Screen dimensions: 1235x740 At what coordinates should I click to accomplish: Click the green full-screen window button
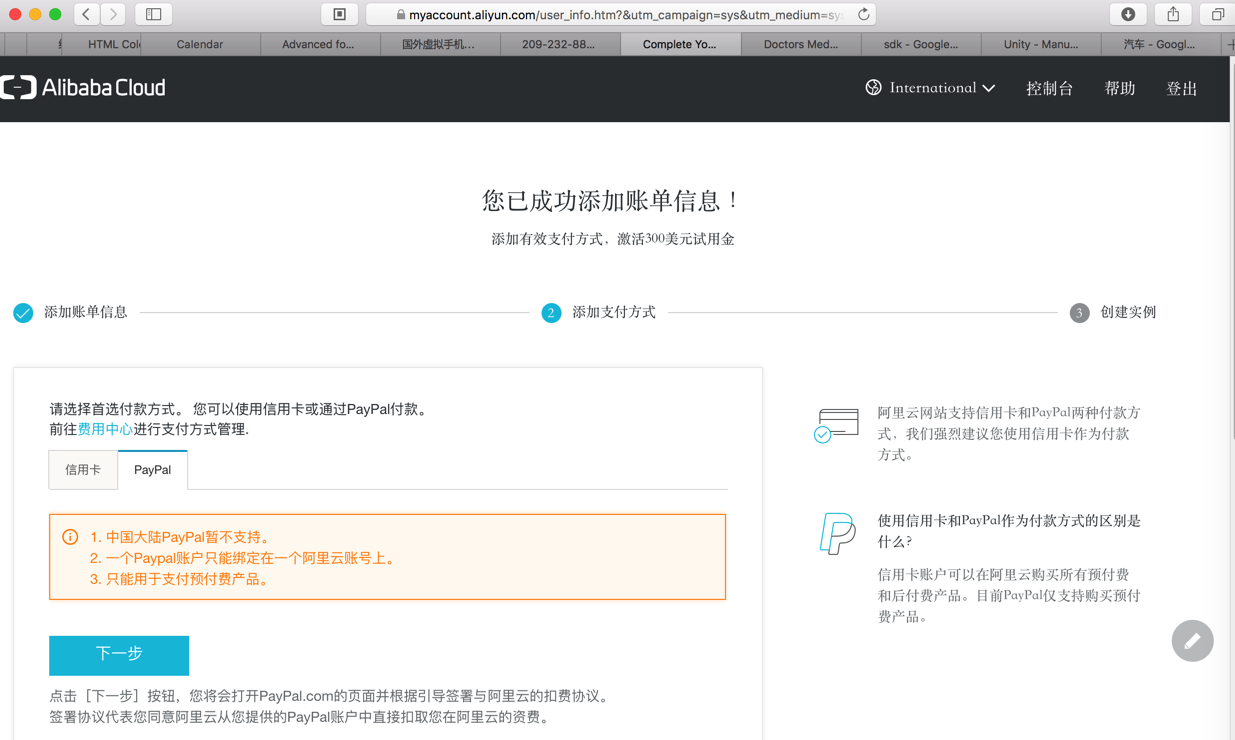55,14
